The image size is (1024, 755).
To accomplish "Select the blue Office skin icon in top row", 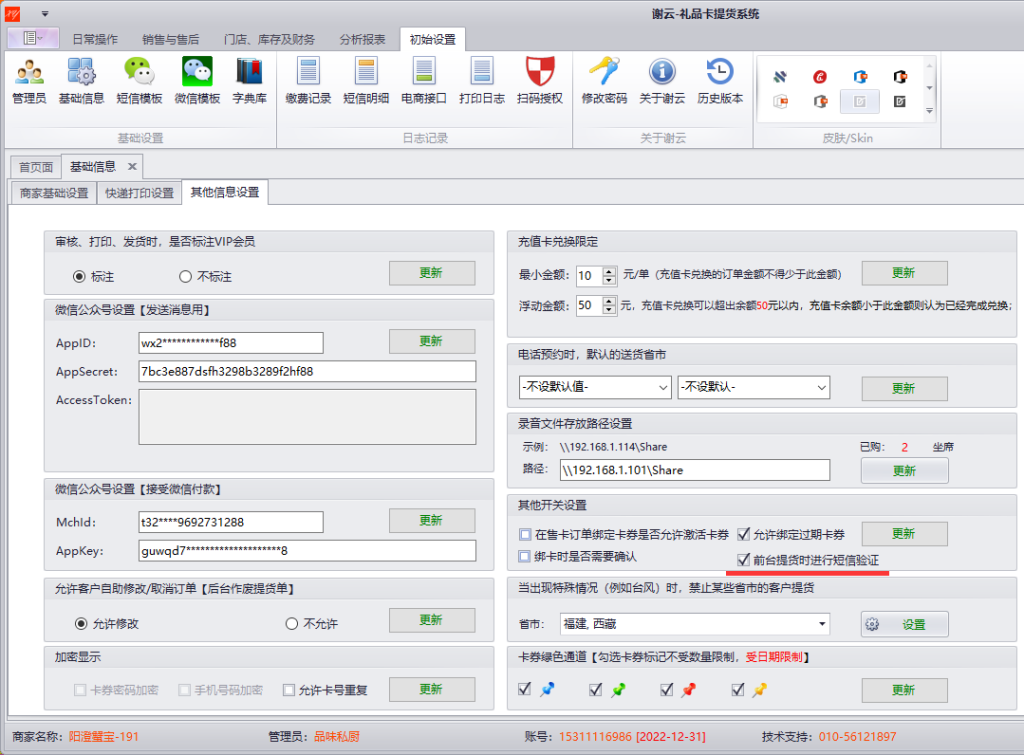I will tap(860, 77).
